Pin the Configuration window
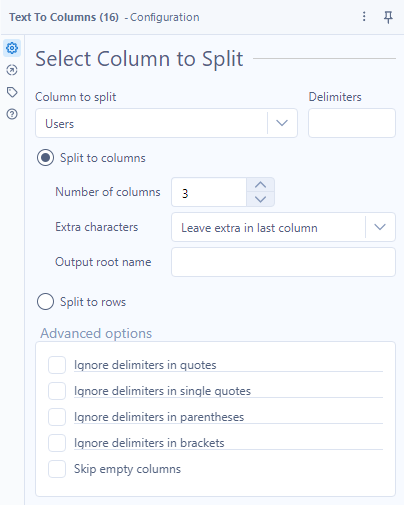 tap(388, 17)
